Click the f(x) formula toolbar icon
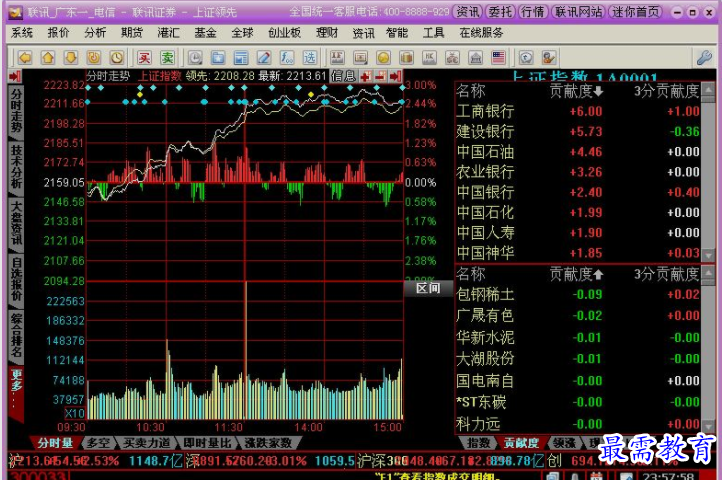 coord(287,58)
